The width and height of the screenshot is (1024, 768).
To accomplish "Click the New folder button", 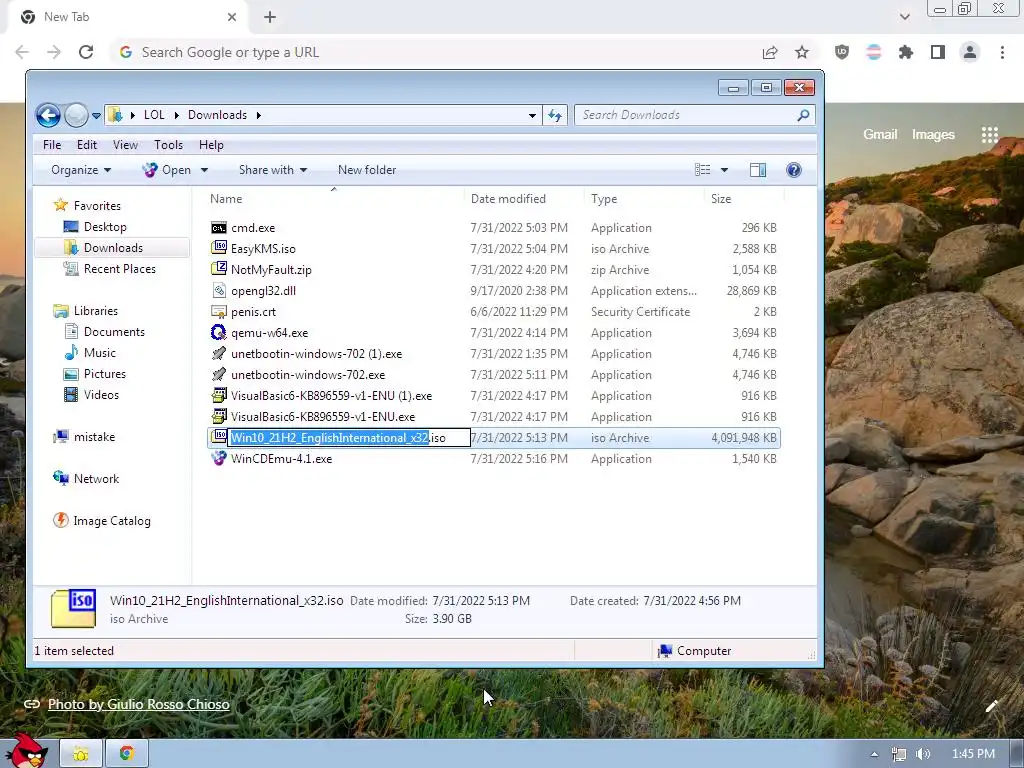I will [366, 170].
